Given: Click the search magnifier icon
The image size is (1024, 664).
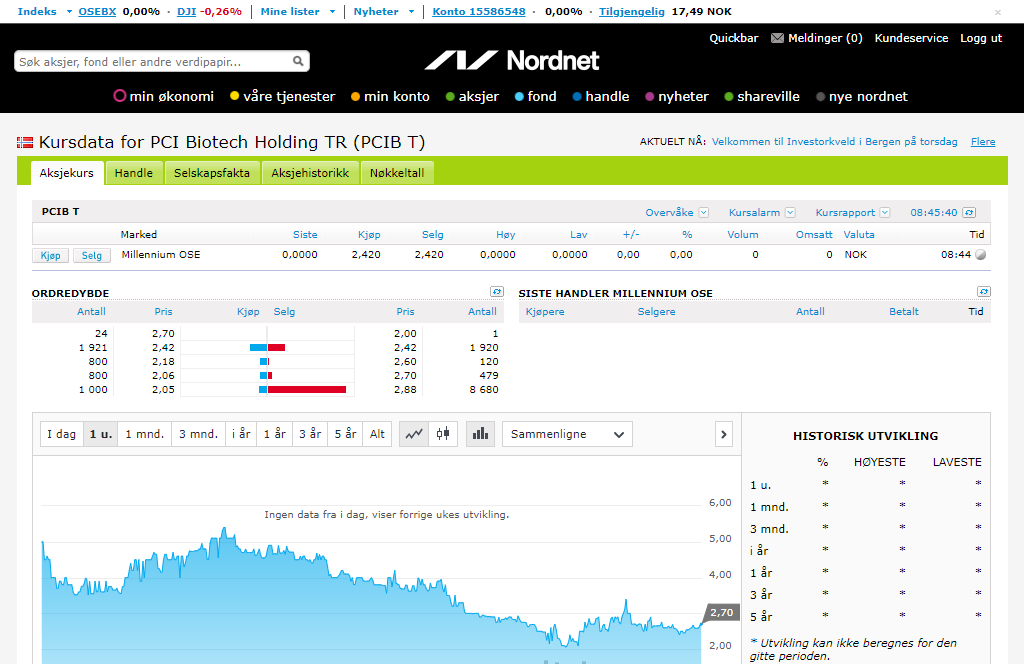Looking at the screenshot, I should point(298,61).
